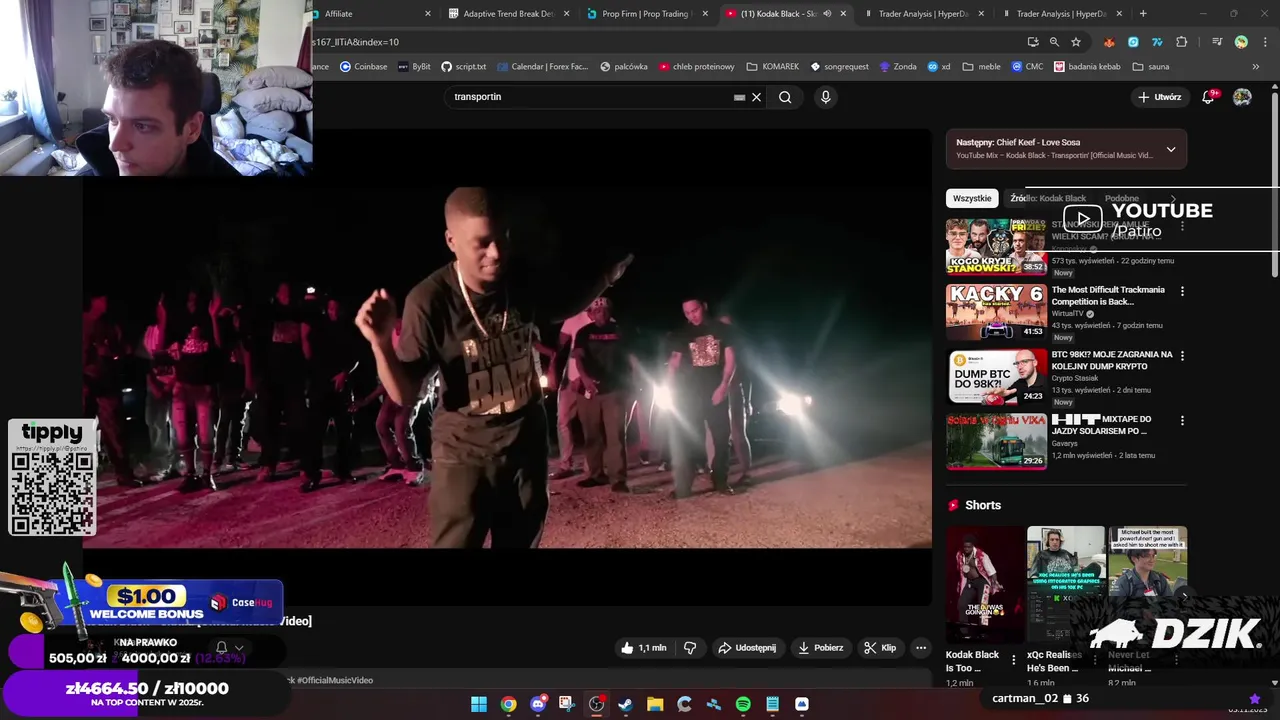Open MetaMask fox extension

(1109, 42)
